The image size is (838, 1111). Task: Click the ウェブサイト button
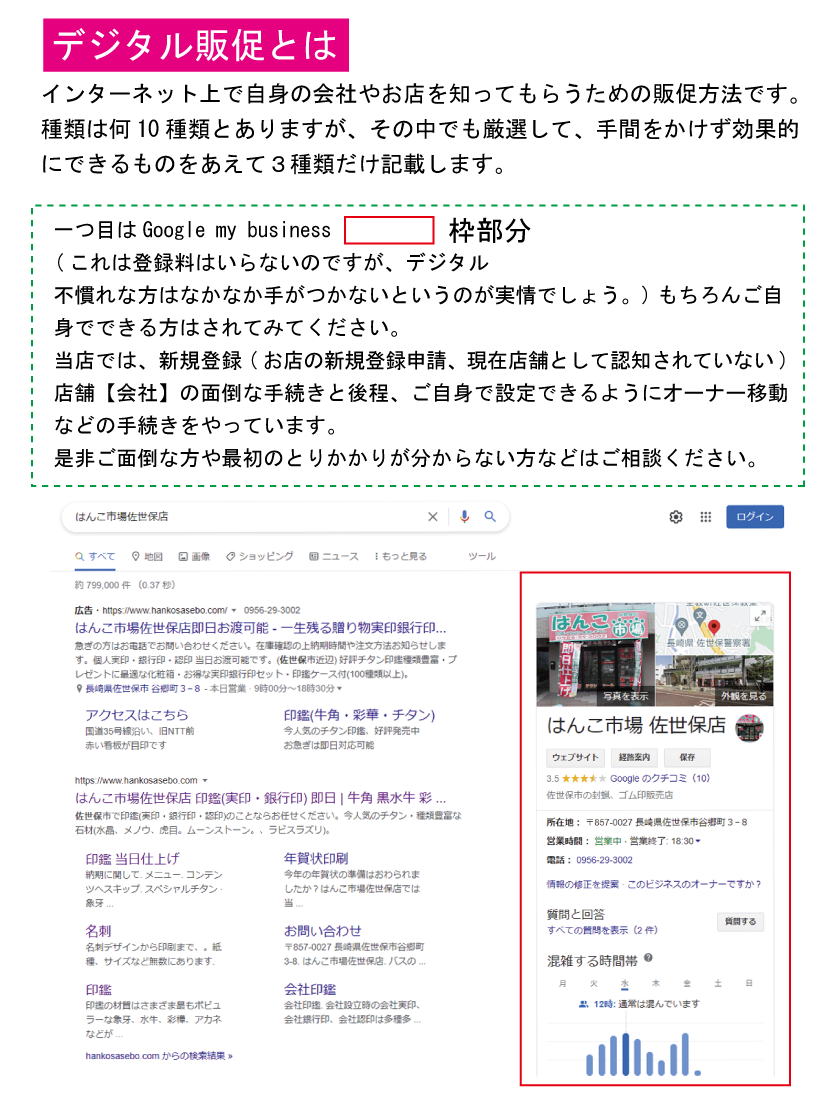pos(576,757)
